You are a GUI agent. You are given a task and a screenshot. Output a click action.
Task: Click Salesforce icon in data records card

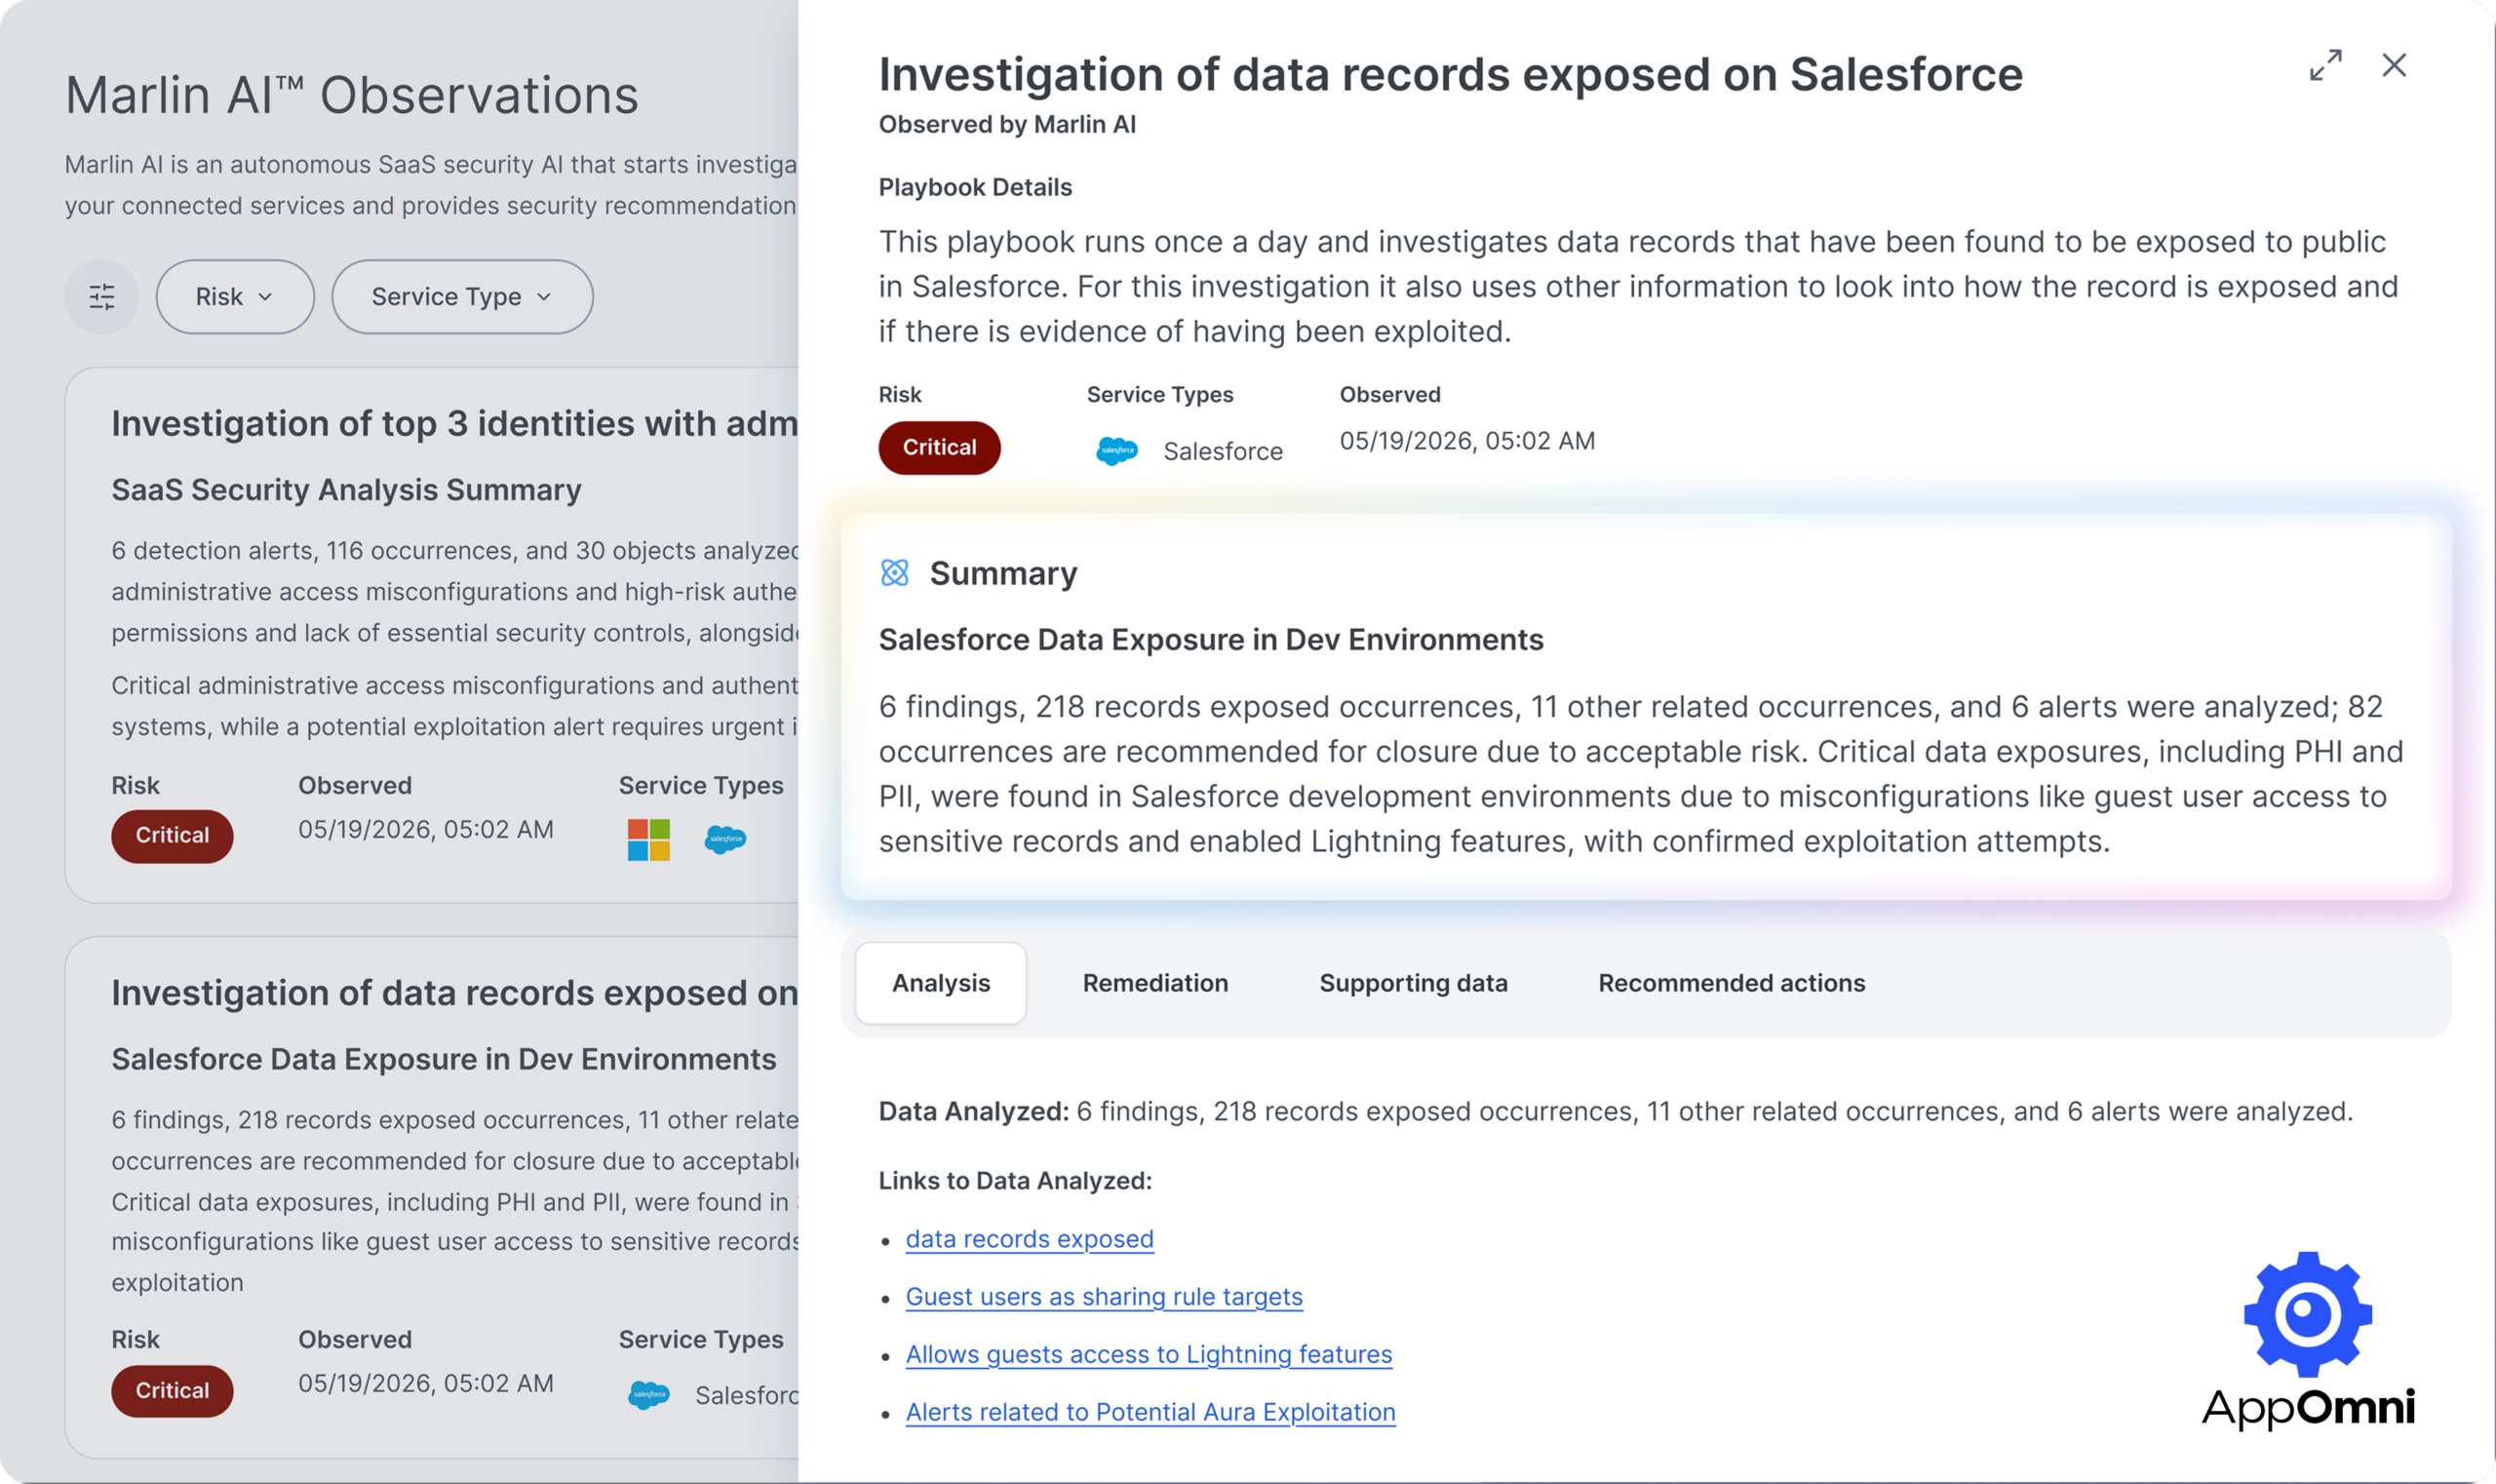(649, 1395)
